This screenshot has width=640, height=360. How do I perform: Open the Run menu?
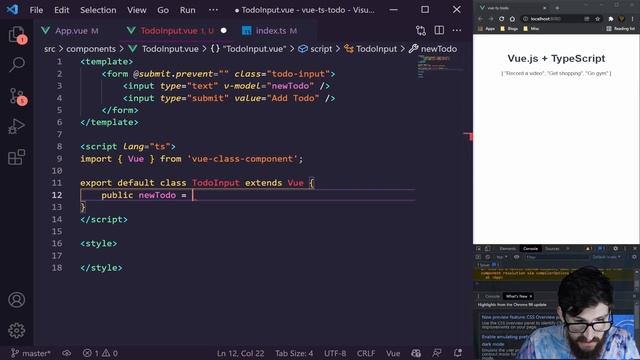click(x=187, y=10)
